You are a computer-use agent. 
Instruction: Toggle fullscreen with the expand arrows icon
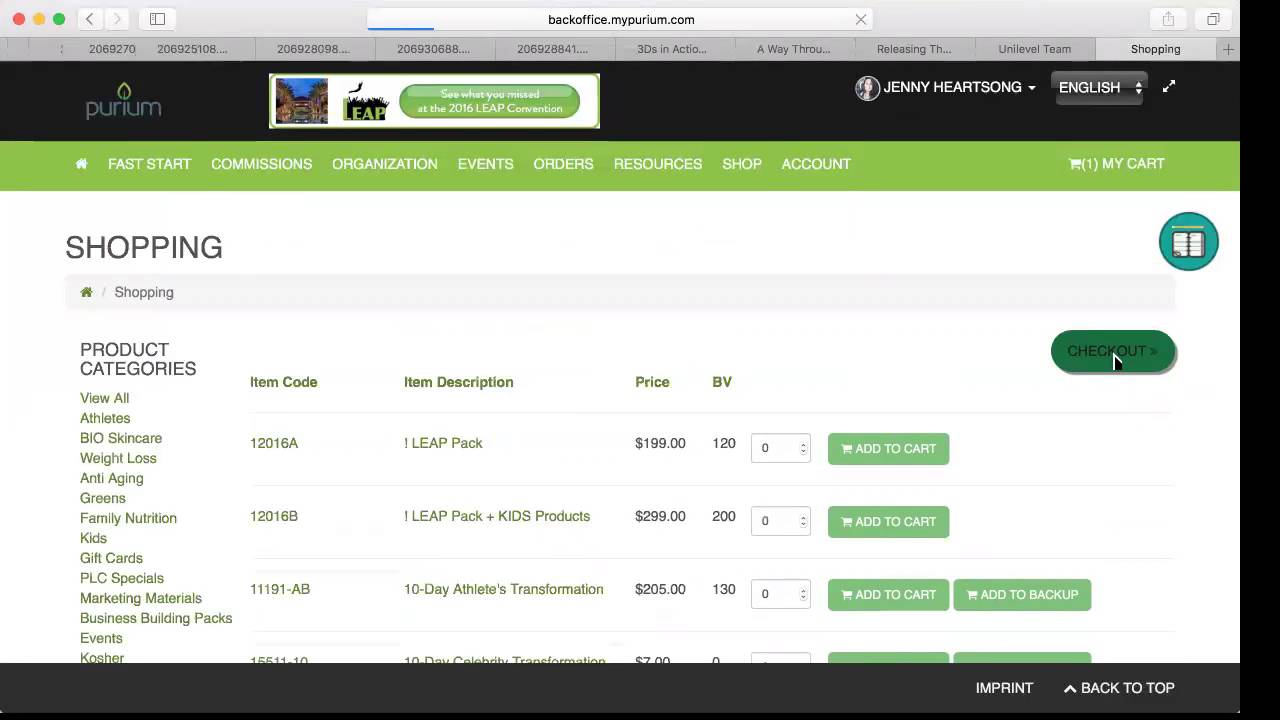tap(1168, 87)
